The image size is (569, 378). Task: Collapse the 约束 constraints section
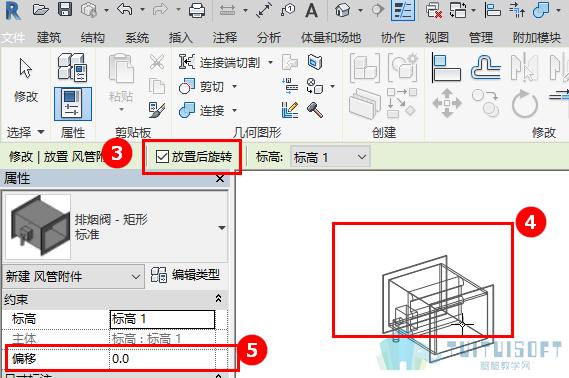[x=218, y=299]
